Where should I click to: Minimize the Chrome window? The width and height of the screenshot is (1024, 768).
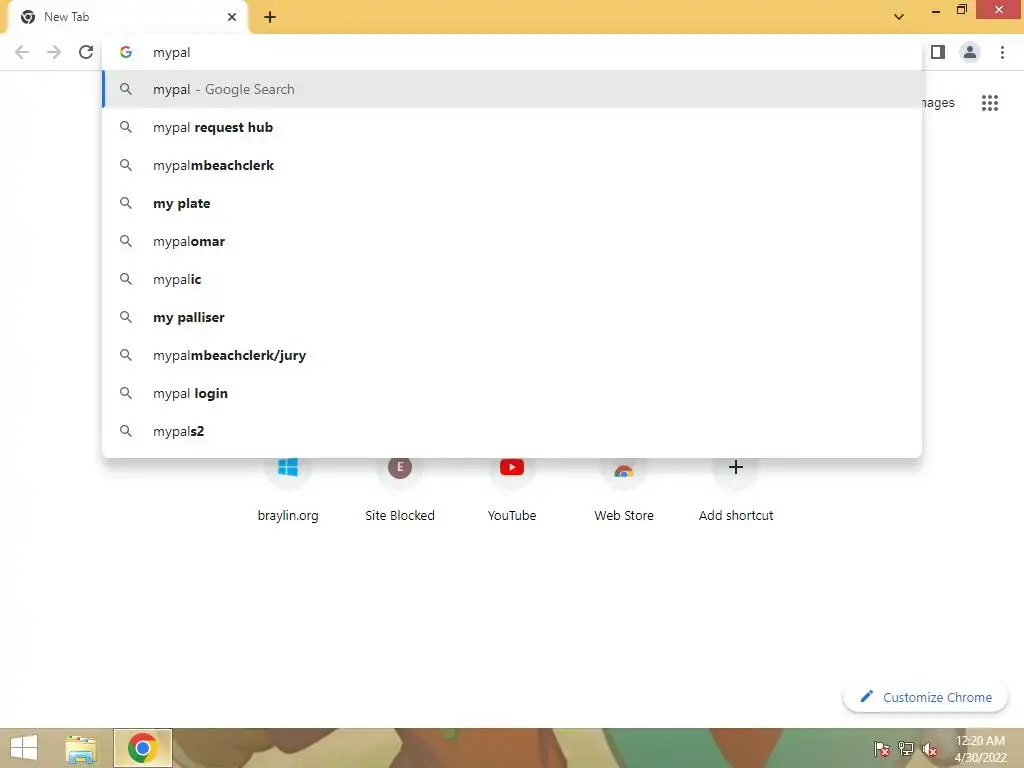point(936,10)
